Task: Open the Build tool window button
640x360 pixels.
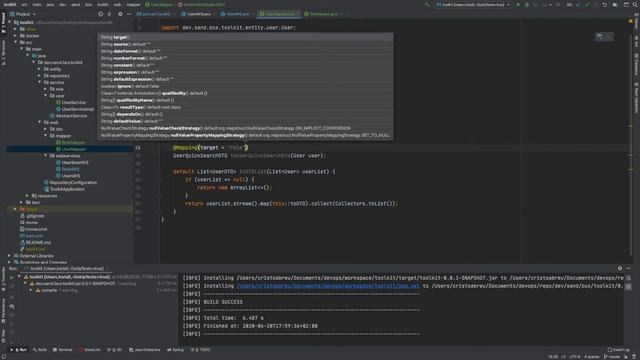Action: coord(40,350)
